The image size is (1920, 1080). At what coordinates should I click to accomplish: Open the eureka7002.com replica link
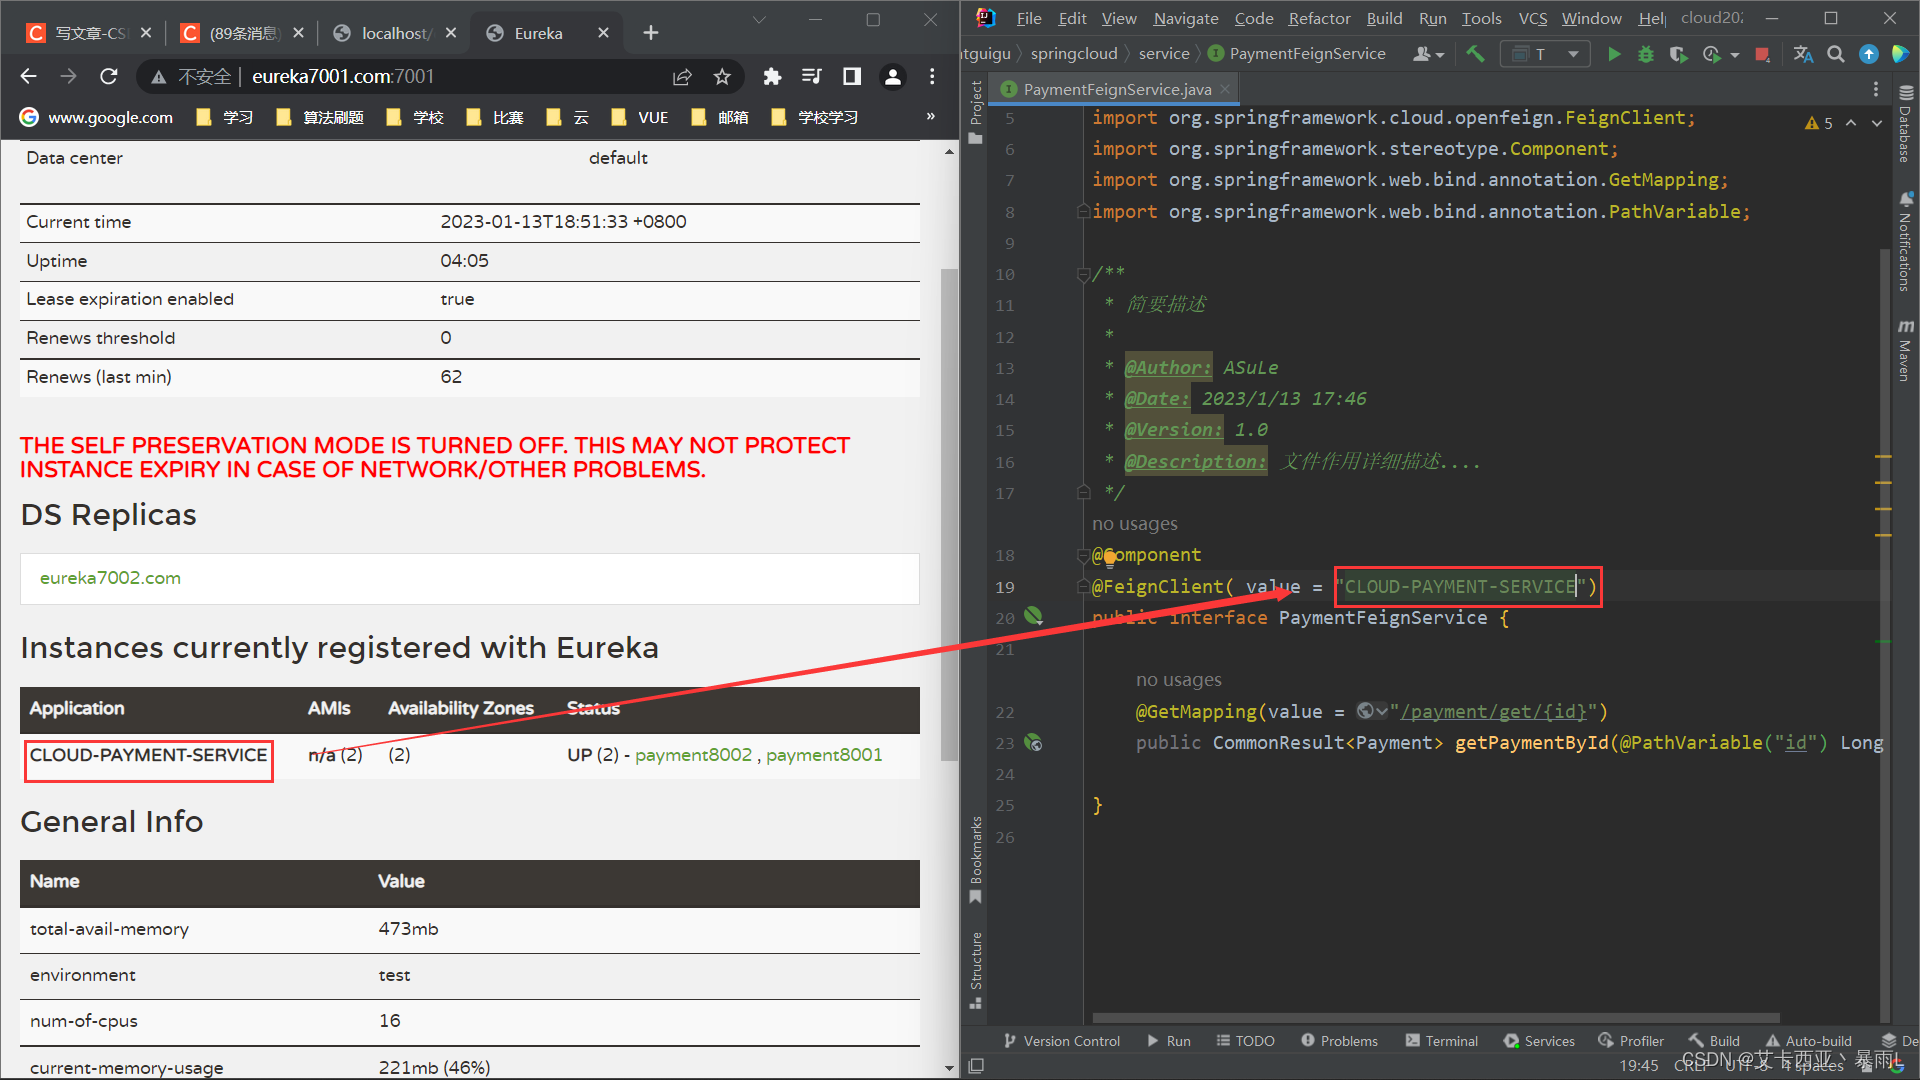(x=110, y=578)
